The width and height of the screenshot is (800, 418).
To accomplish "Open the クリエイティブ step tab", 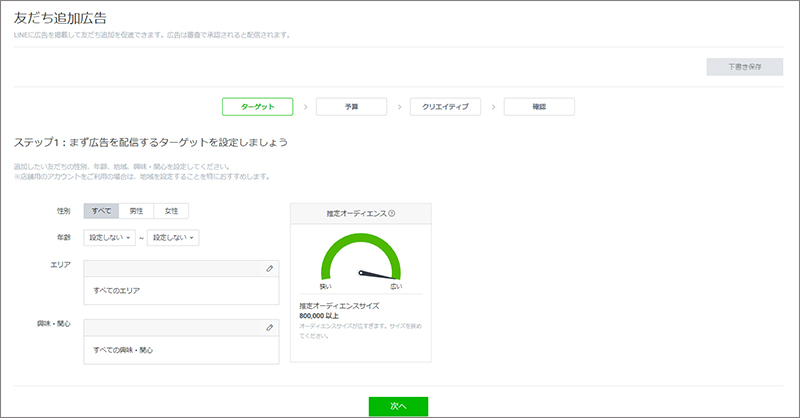I will pyautogui.click(x=445, y=106).
